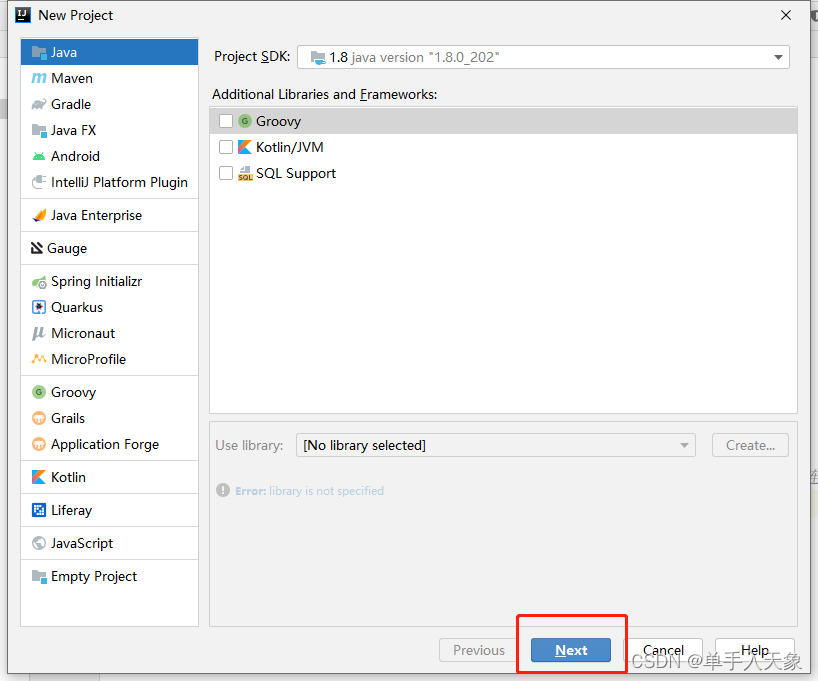The height and width of the screenshot is (681, 818).
Task: Click the Use library dropdown arrow
Action: 684,445
